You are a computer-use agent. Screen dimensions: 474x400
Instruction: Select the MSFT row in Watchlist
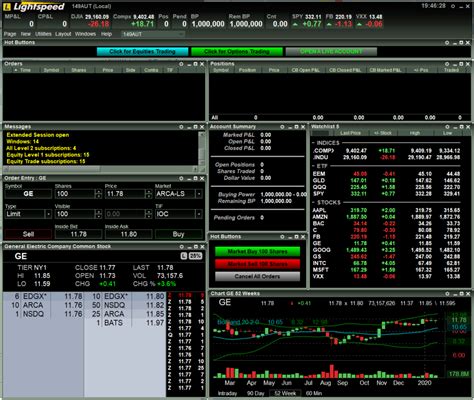[x=387, y=270]
